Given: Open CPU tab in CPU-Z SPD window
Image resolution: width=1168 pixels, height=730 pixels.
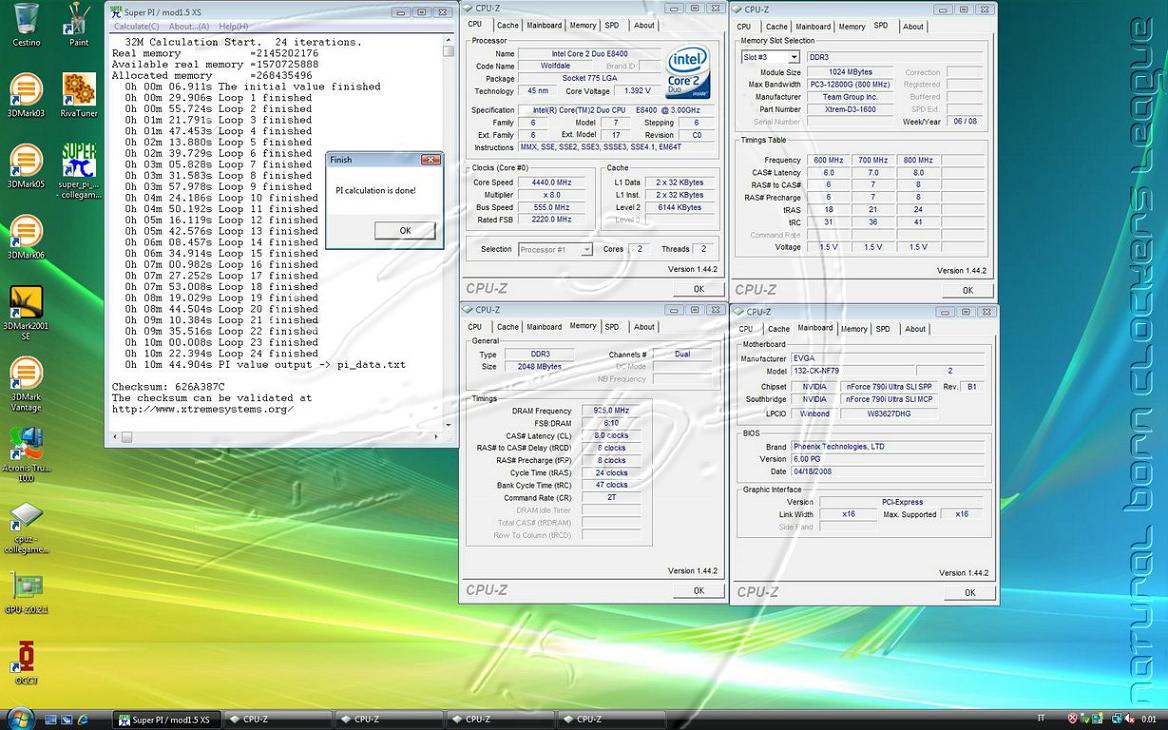Looking at the screenshot, I should (x=743, y=27).
